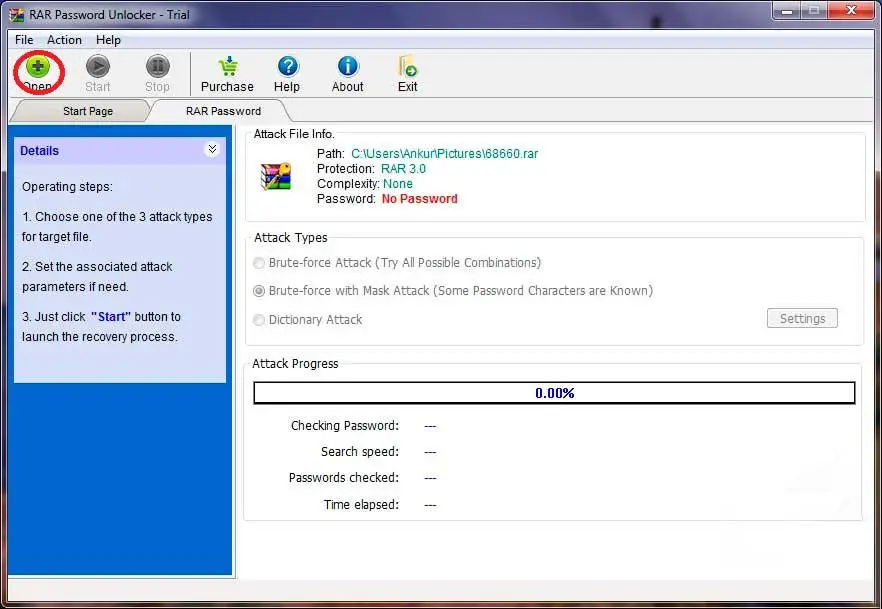Click the Complexity None value
882x609 pixels.
pos(398,184)
